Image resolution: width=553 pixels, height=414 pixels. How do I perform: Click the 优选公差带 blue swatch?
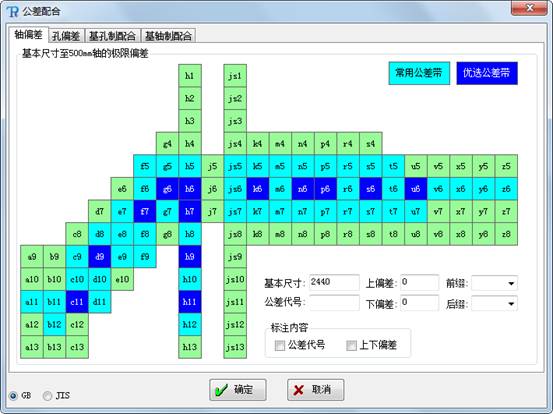click(x=487, y=73)
